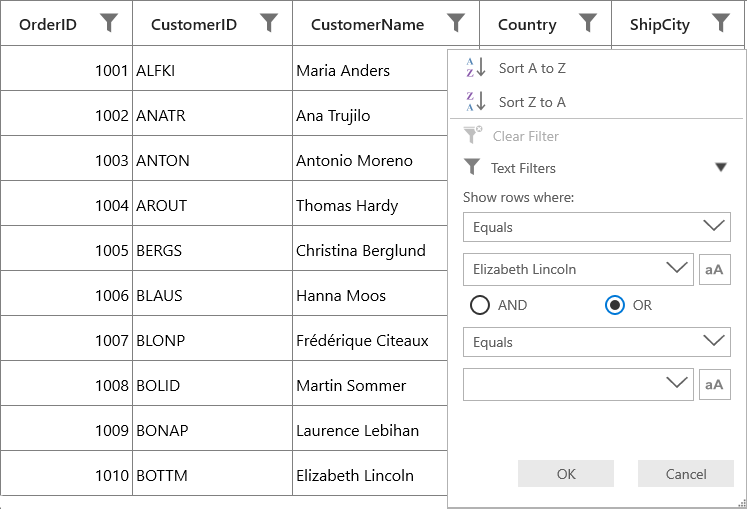Select the Martin Sommer name cell

[x=370, y=383]
